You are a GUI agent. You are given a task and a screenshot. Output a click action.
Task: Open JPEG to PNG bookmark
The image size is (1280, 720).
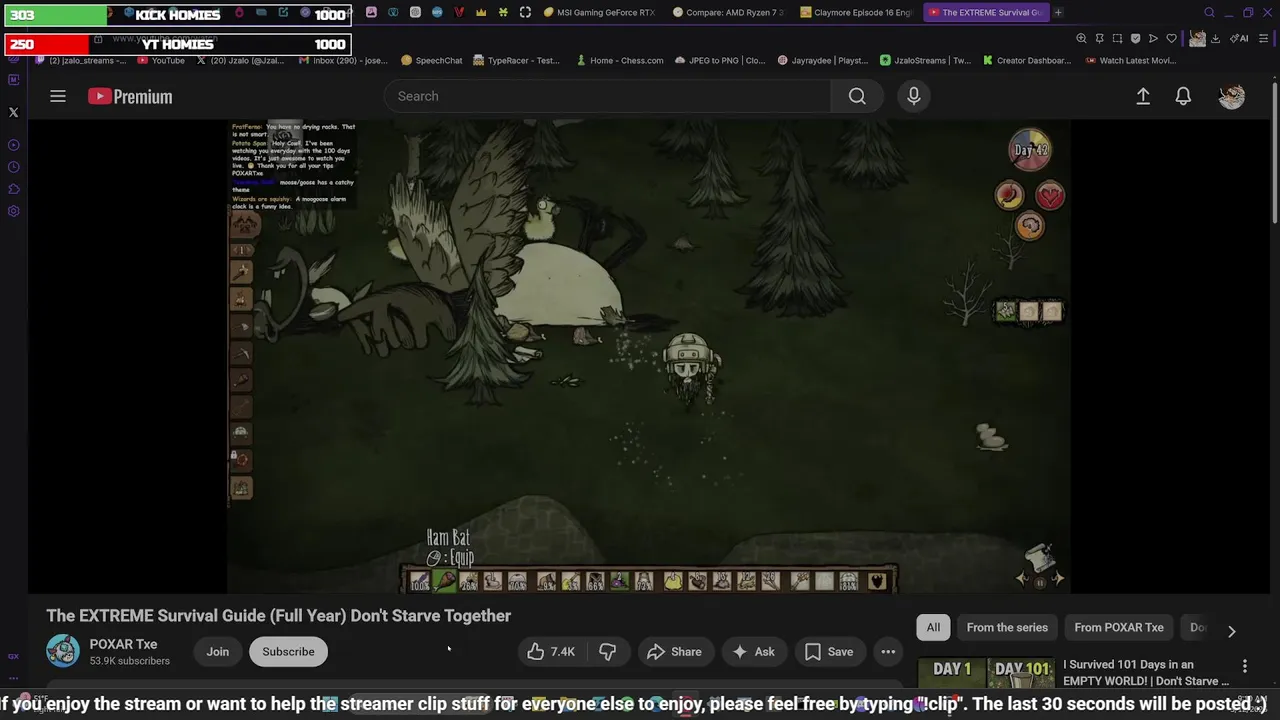coord(719,60)
